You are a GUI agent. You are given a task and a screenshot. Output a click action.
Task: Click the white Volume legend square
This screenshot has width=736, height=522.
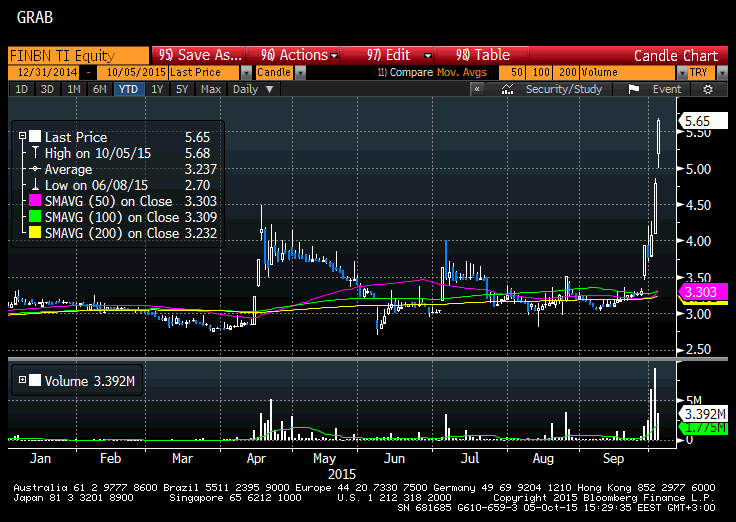pos(36,380)
